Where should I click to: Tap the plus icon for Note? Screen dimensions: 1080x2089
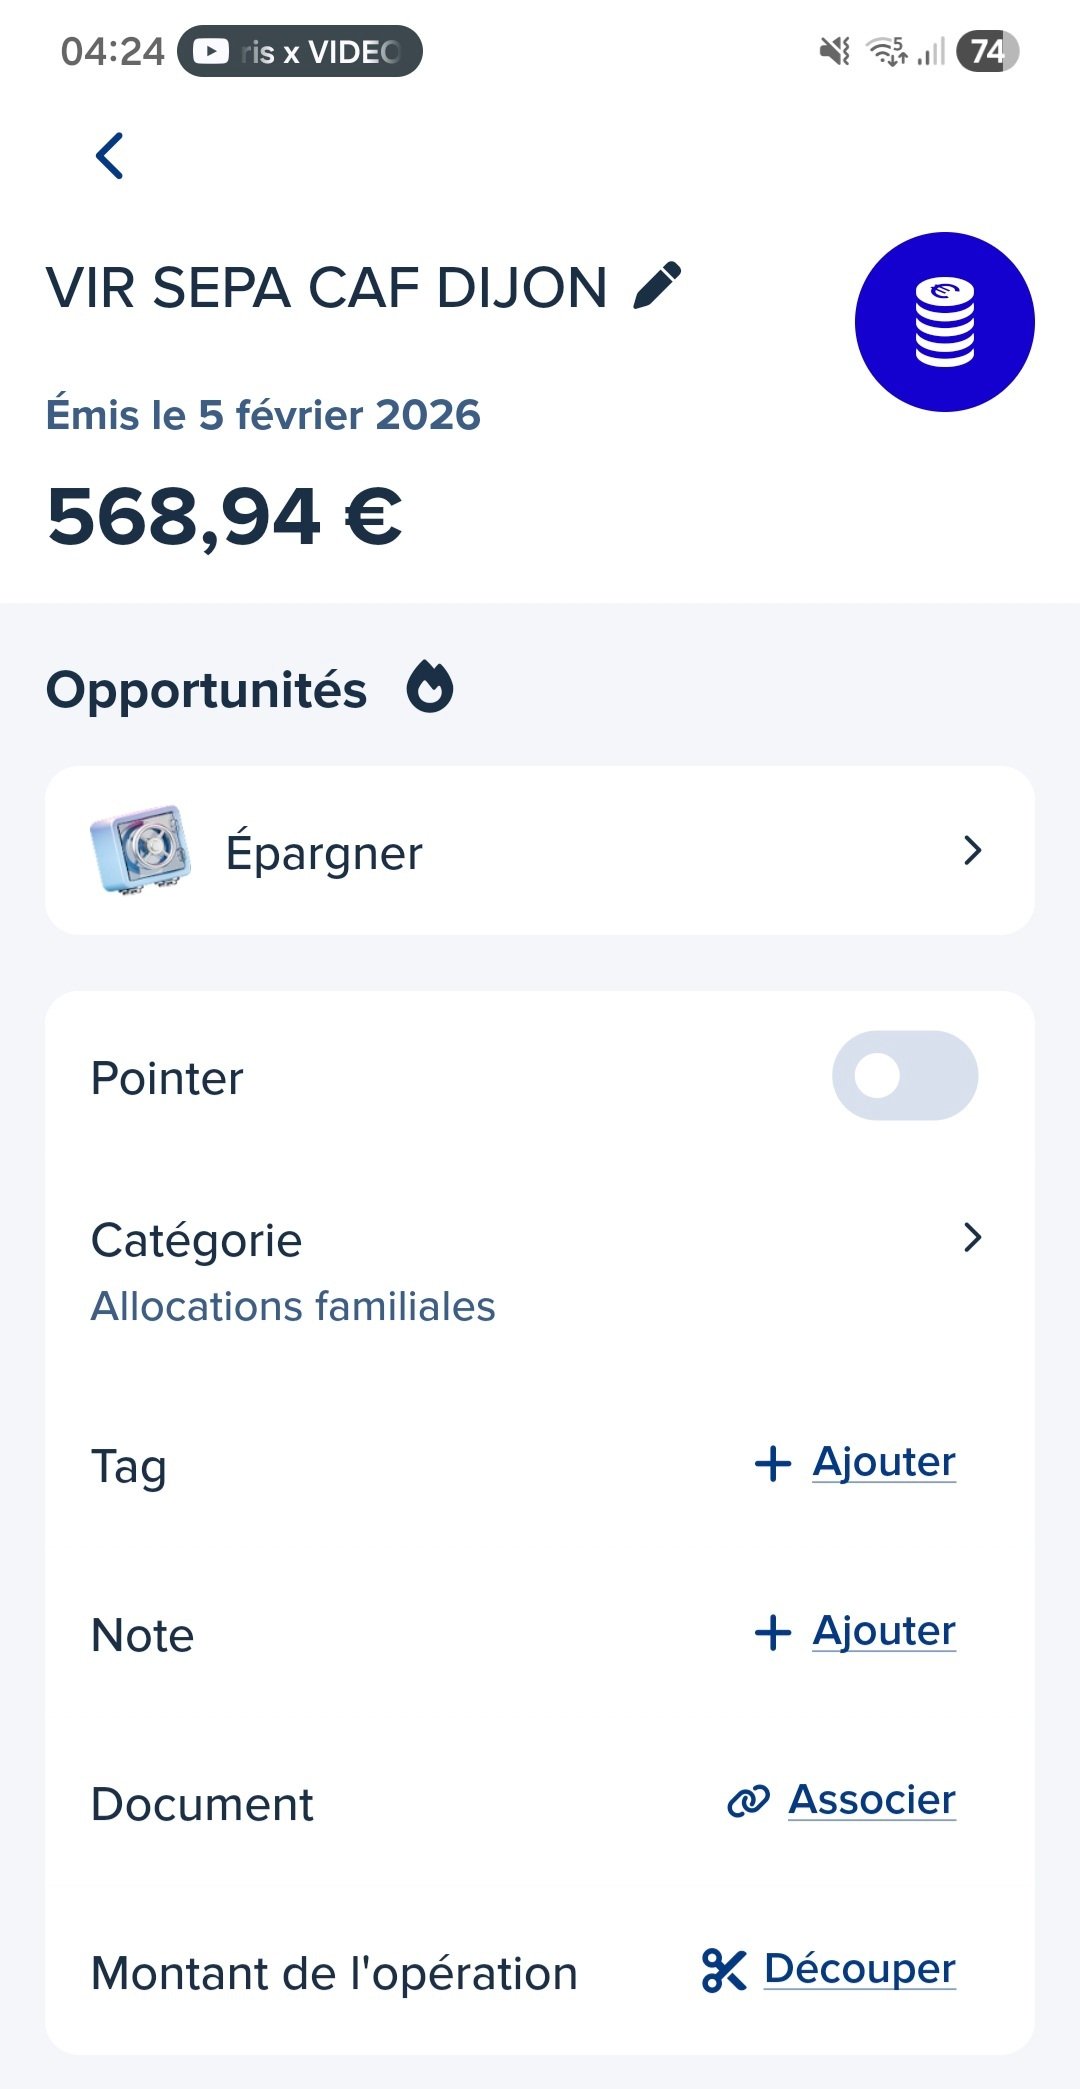773,1632
